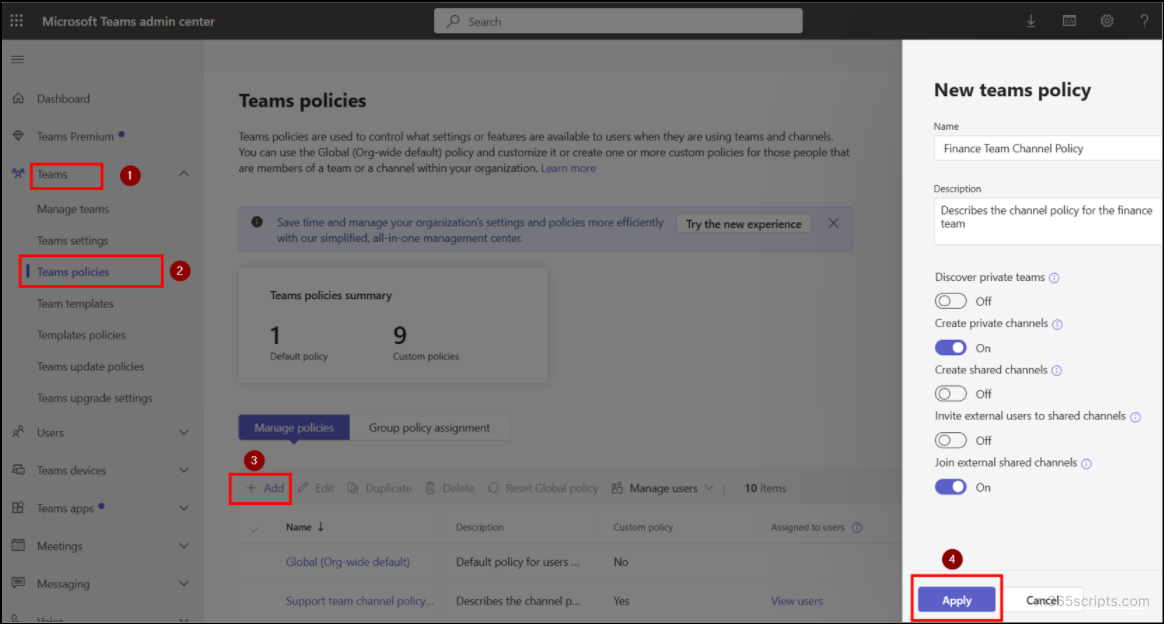
Task: Click the policy Name input field
Action: click(x=1048, y=148)
